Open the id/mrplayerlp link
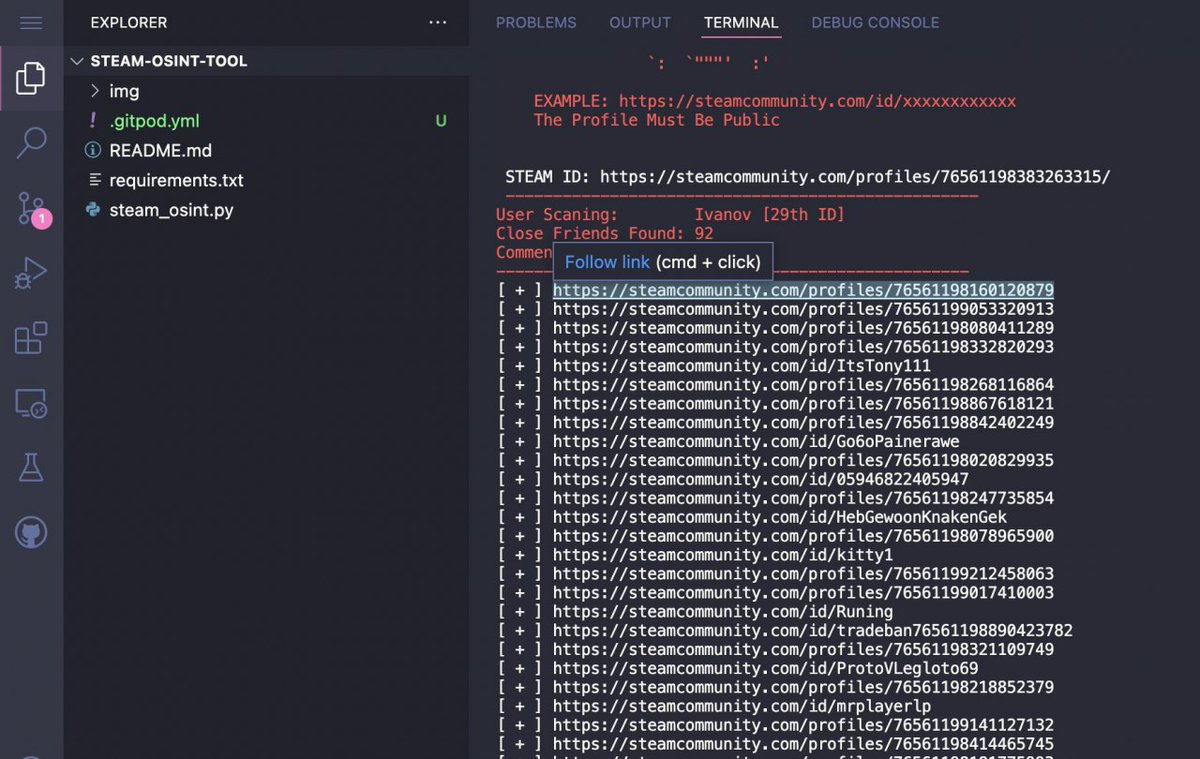Viewport: 1200px width, 759px height. coord(742,707)
